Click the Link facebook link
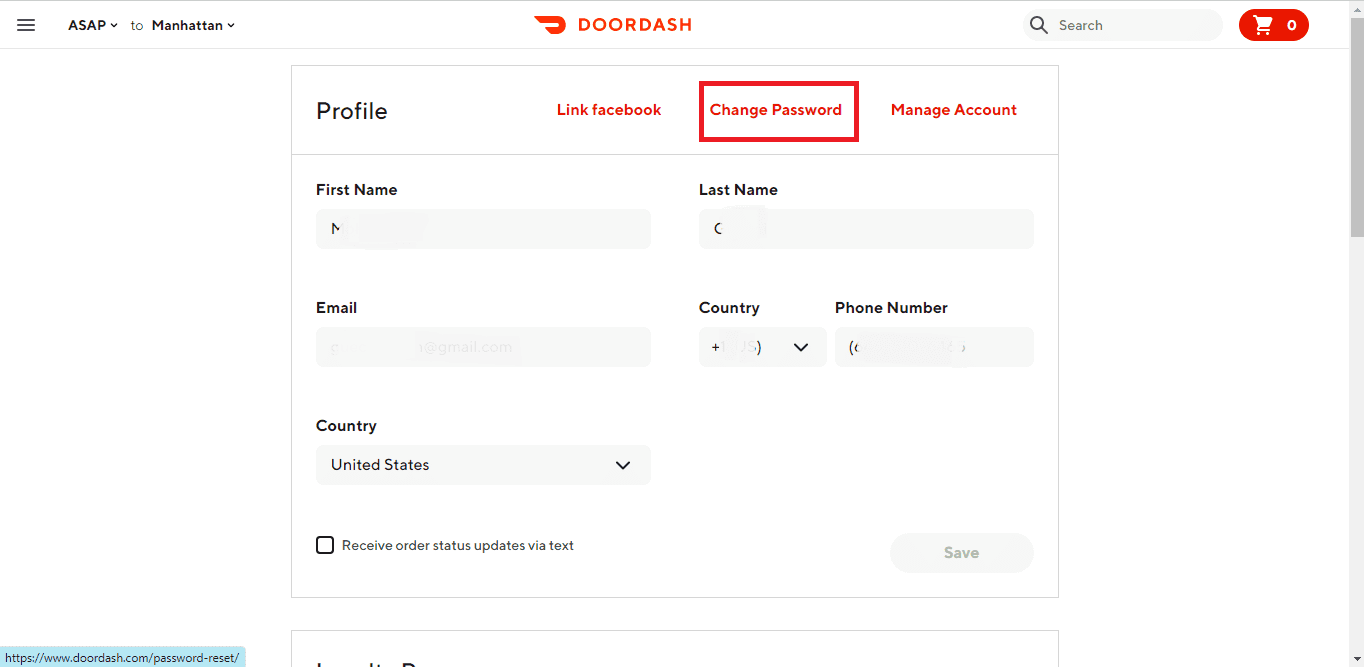This screenshot has width=1364, height=667. (609, 110)
